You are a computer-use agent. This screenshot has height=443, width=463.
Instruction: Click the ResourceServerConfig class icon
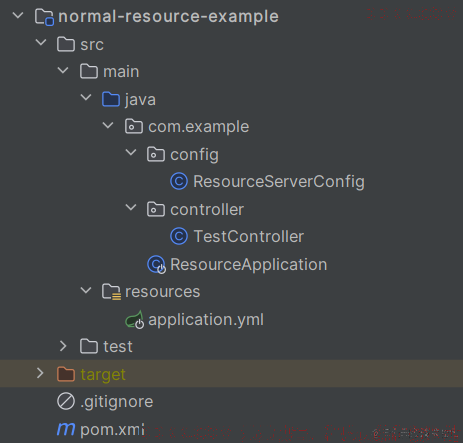(x=179, y=182)
